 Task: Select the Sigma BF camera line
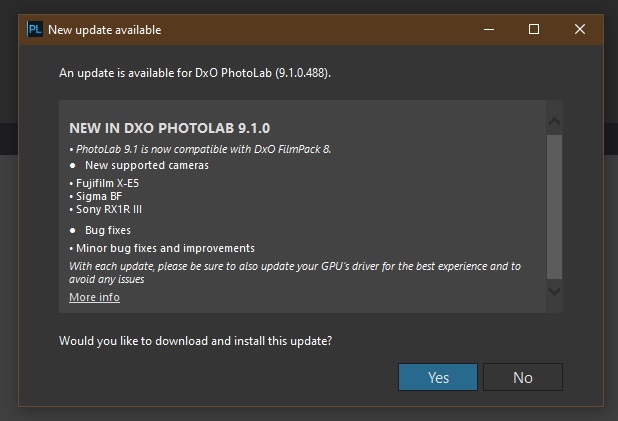pos(98,197)
